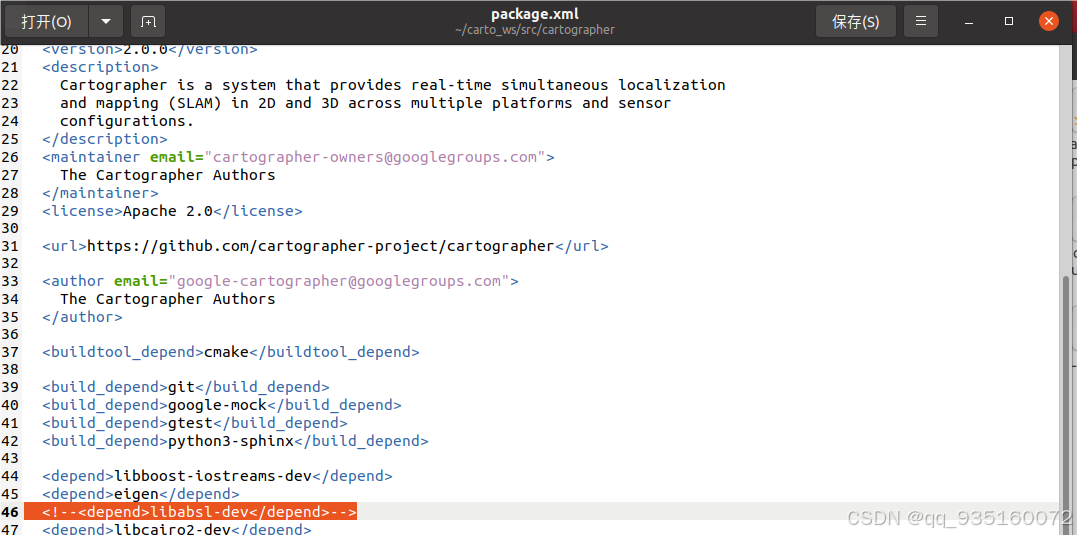The height and width of the screenshot is (535, 1077).
Task: Click the opening description tag on line 21
Action: point(100,67)
